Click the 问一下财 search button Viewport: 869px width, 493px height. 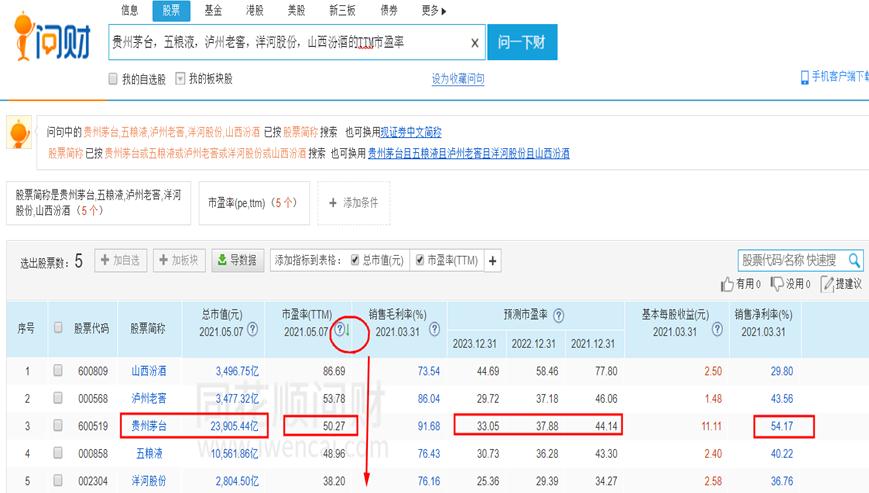click(x=522, y=42)
